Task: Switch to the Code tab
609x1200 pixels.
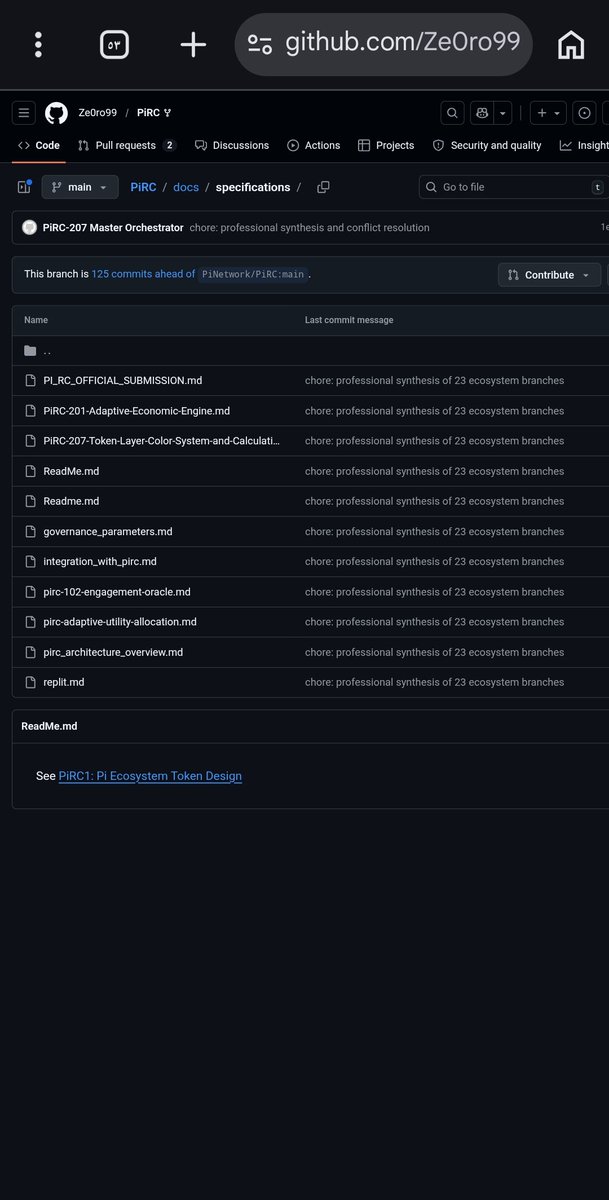Action: tap(39, 145)
